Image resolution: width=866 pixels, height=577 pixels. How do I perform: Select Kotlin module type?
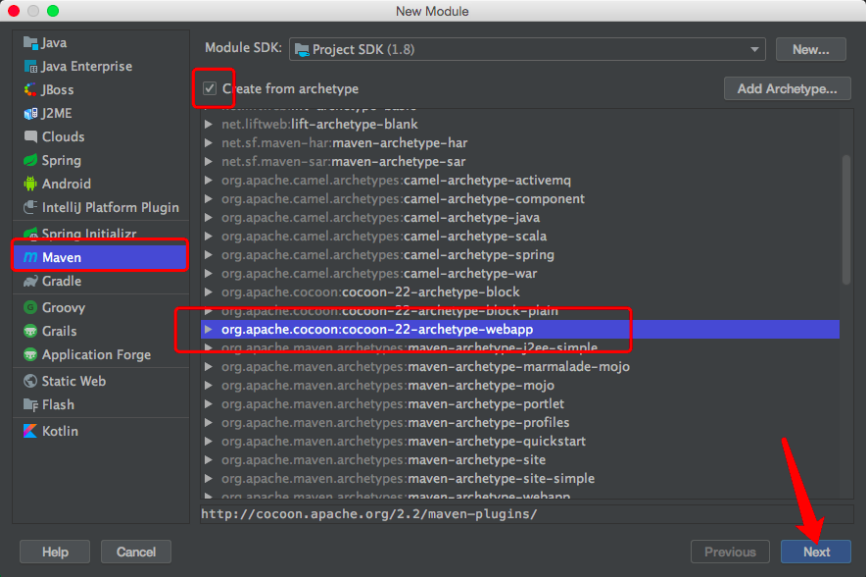(101, 431)
